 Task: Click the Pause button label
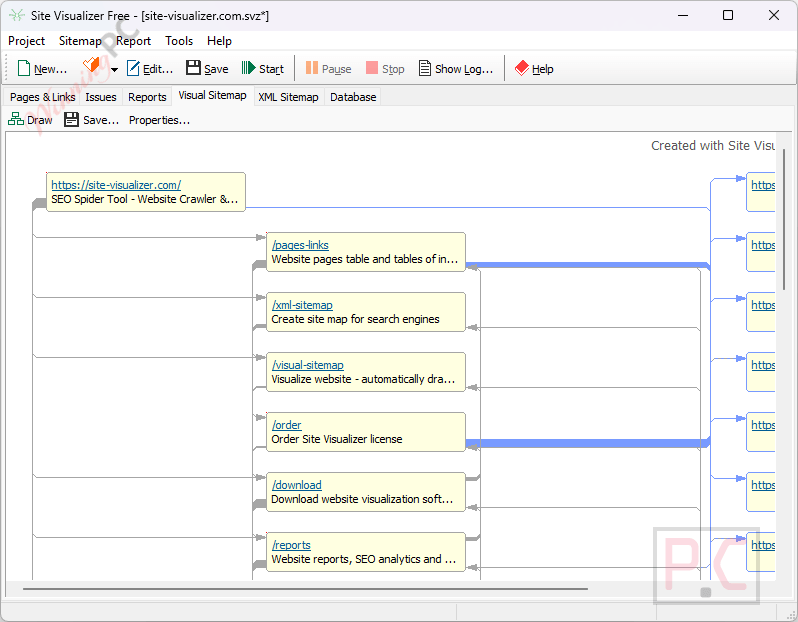336,69
